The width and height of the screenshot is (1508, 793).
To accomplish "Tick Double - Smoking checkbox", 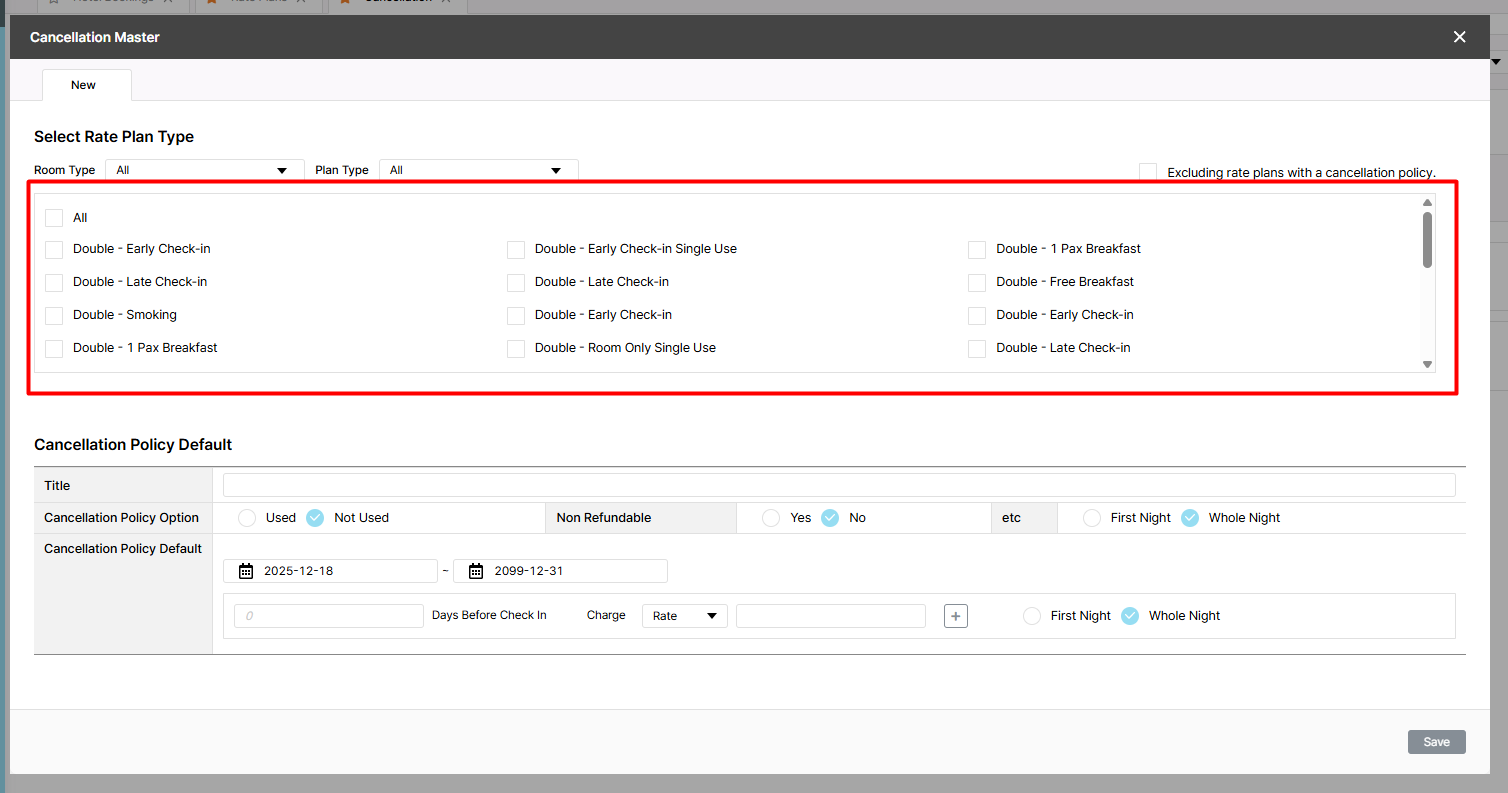I will click(x=54, y=315).
